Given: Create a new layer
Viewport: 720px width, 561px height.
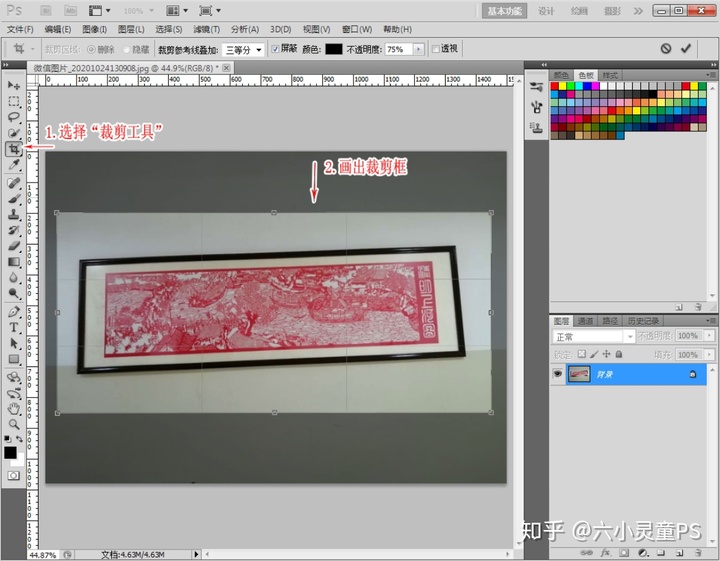Looking at the screenshot, I should tap(679, 552).
